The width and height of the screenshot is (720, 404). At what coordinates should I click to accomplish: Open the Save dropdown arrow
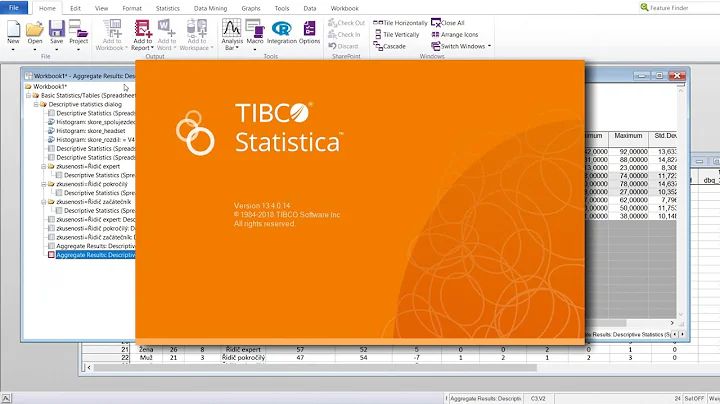(x=56, y=49)
